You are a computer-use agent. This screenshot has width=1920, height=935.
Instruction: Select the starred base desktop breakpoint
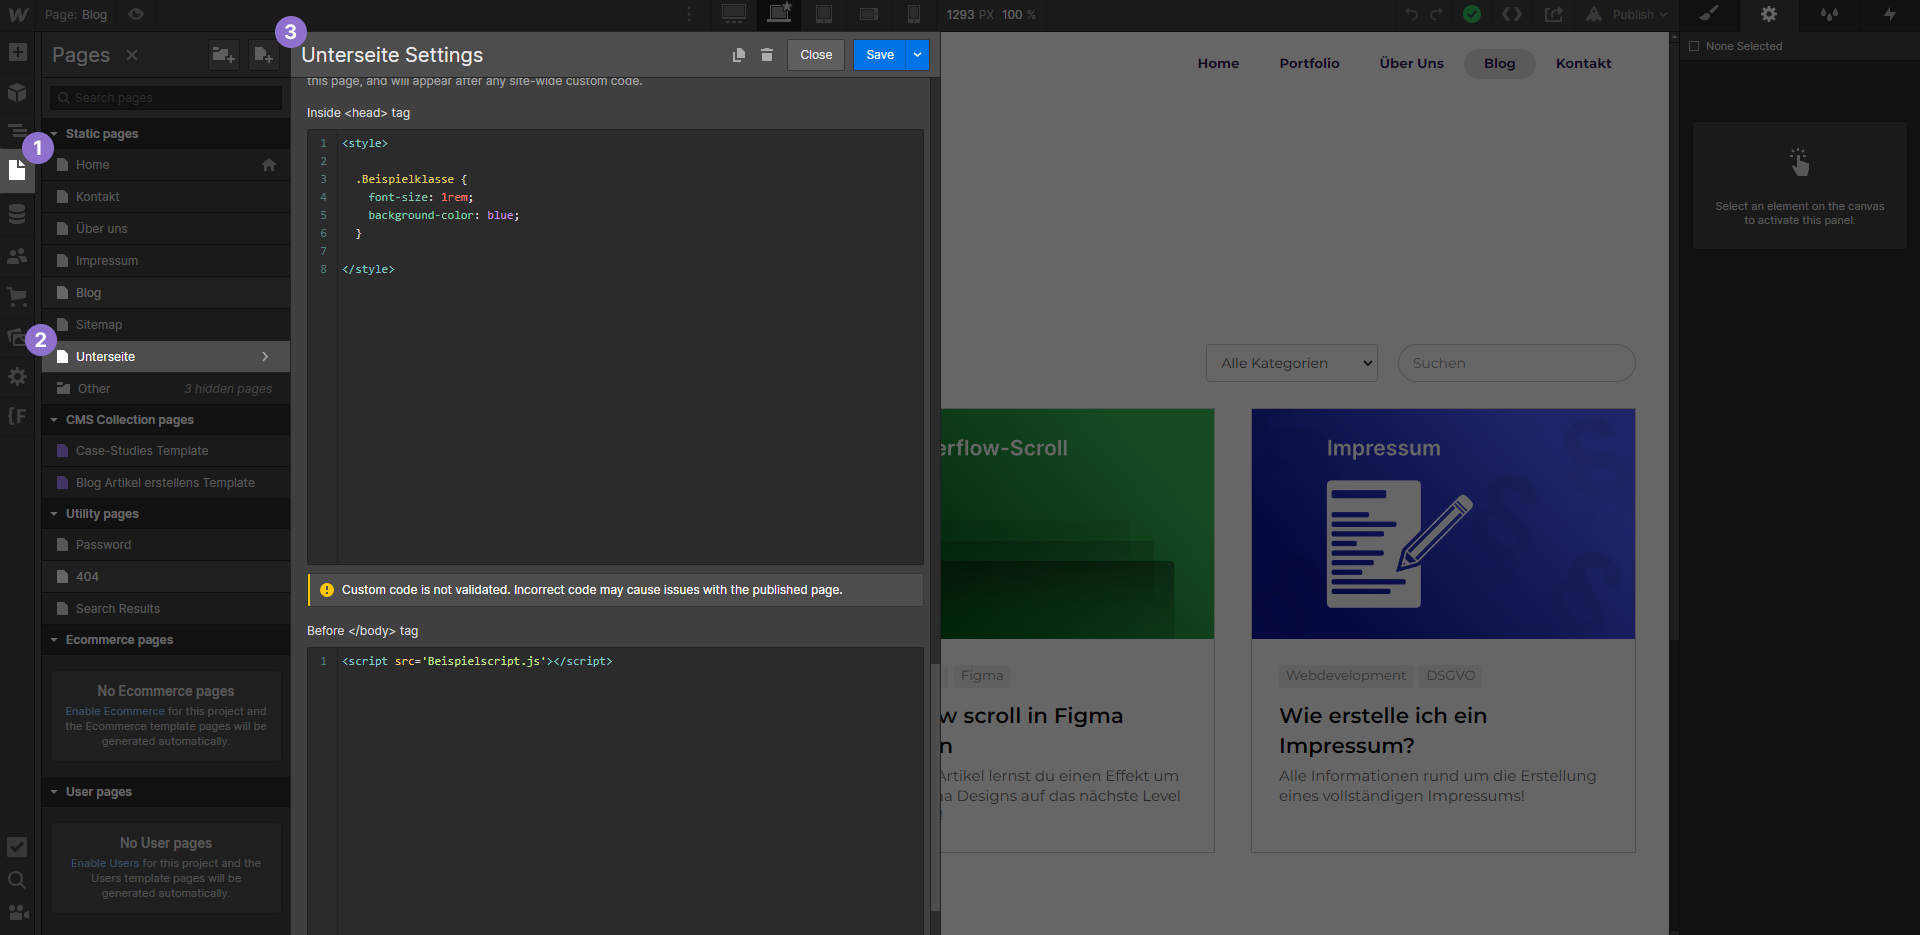coord(779,14)
